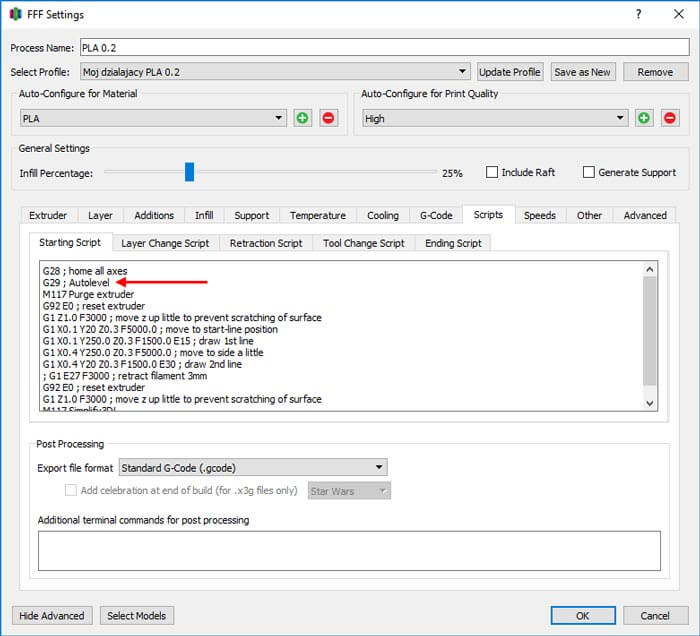Click the additional terminal commands text box
The width and height of the screenshot is (700, 636).
point(349,551)
